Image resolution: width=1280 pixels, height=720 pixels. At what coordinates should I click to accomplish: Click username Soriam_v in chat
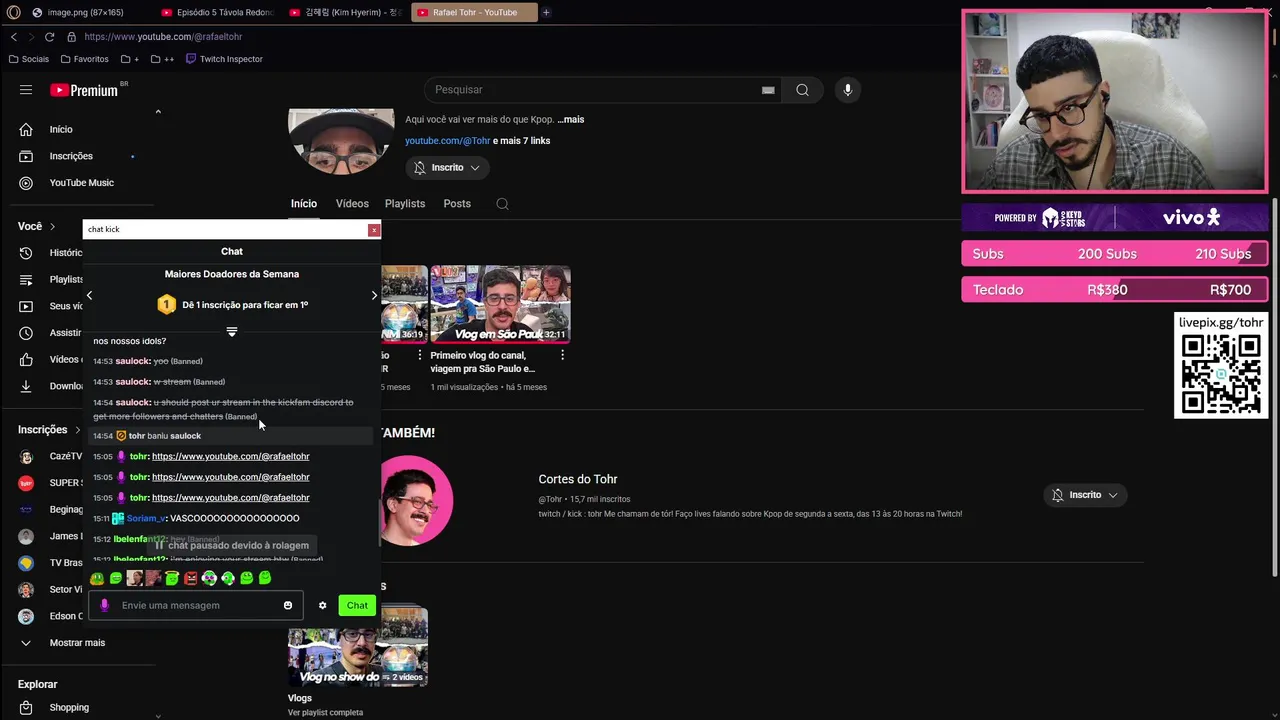point(146,519)
